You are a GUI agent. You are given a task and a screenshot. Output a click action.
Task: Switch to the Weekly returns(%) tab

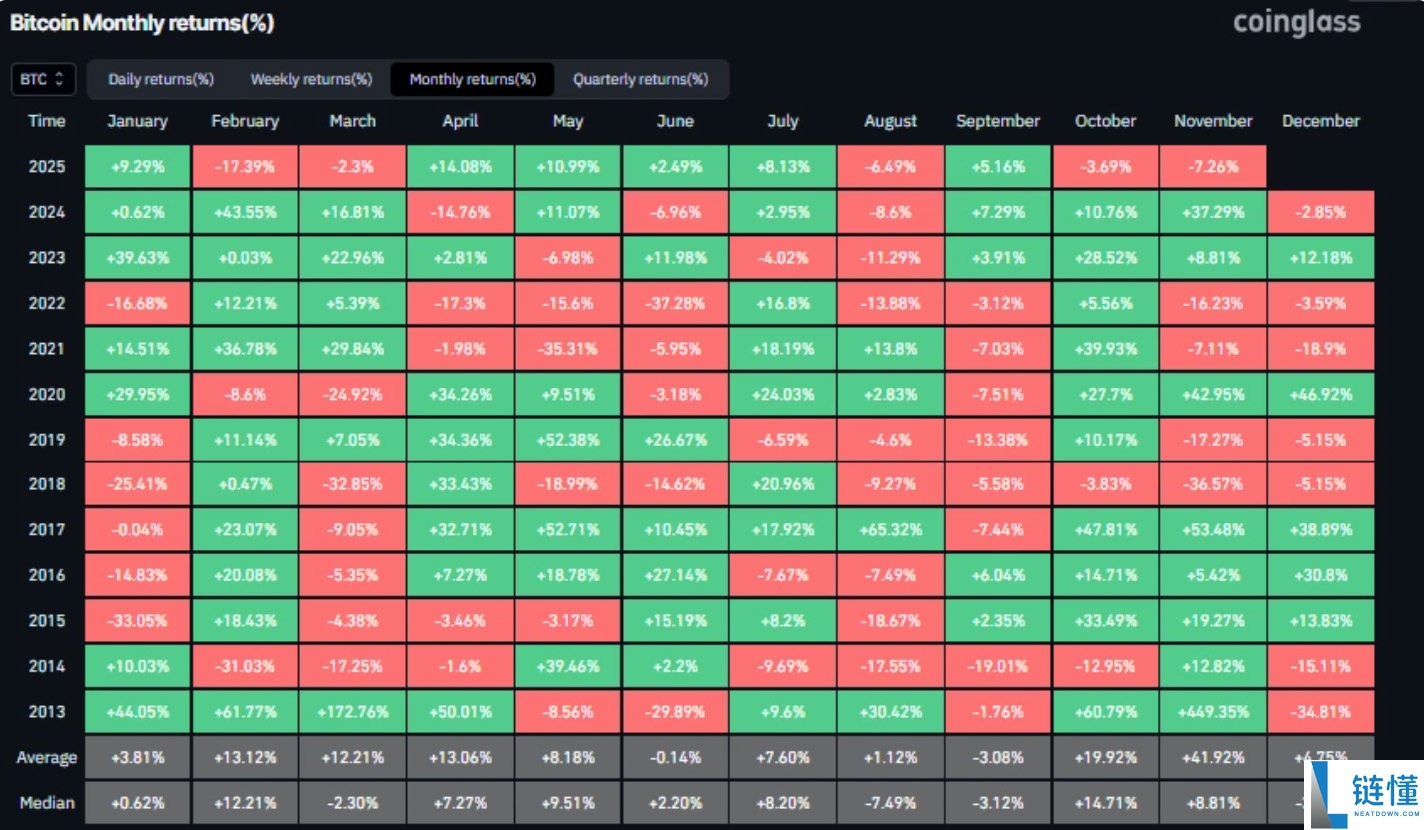(x=311, y=79)
